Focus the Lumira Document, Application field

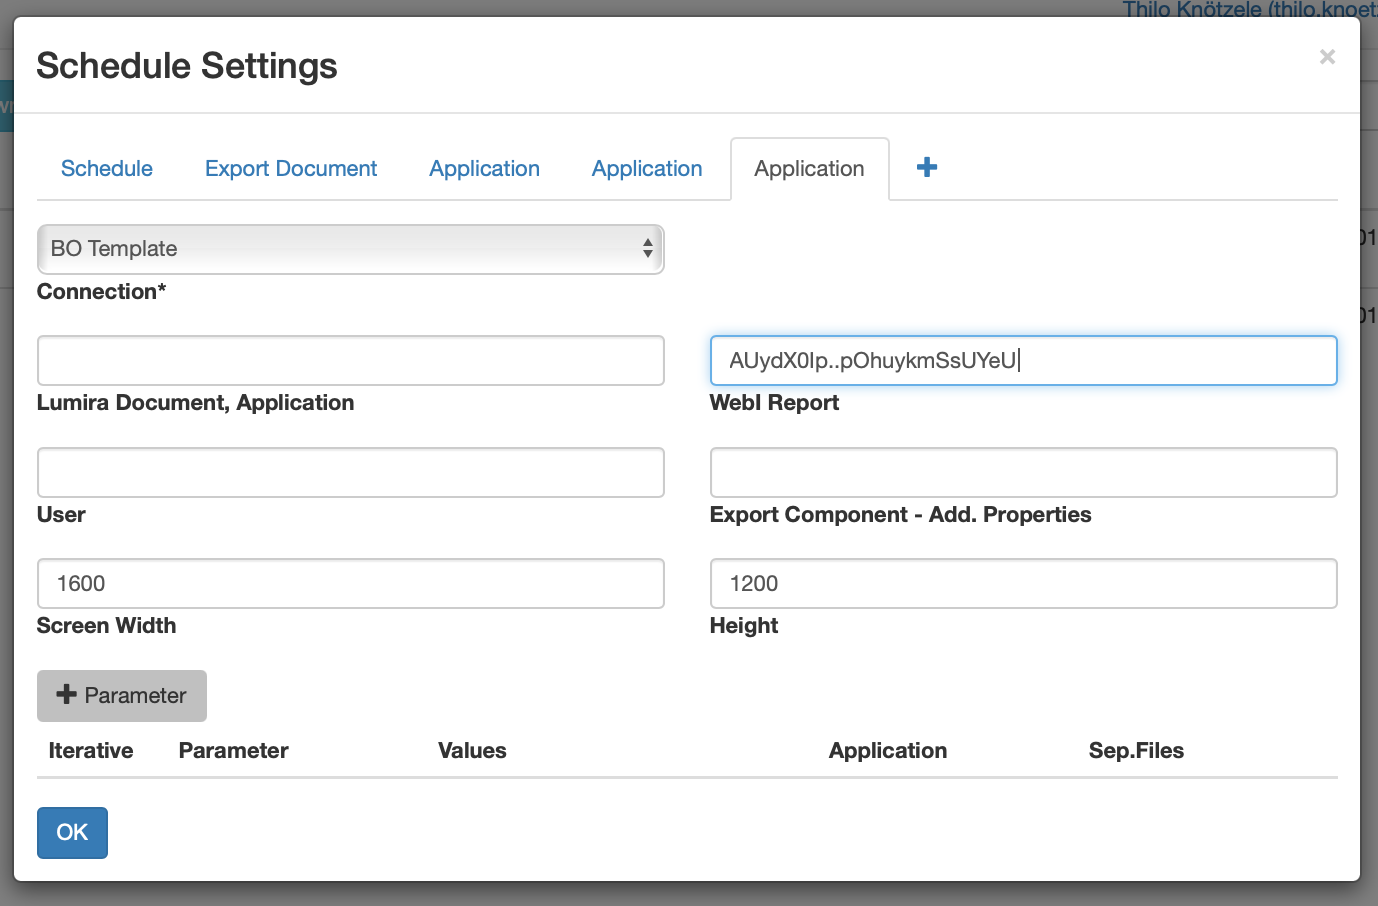click(351, 361)
